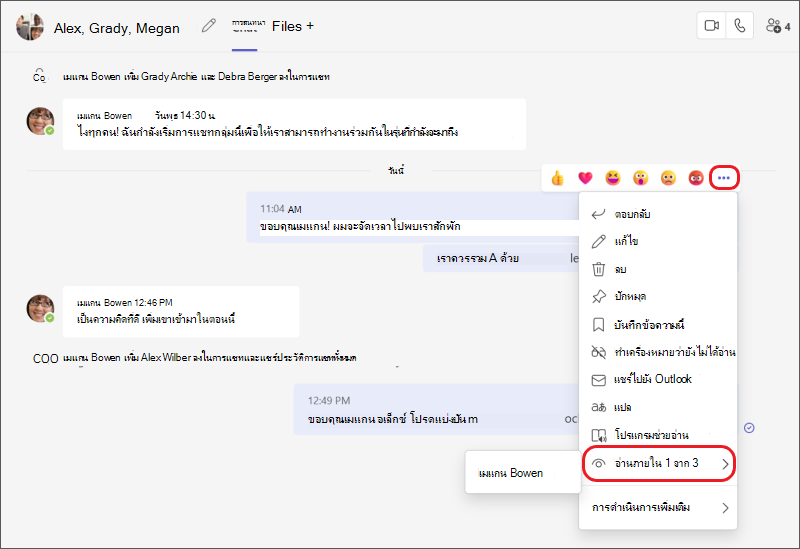Switch to the Files tab
This screenshot has width=800, height=549.
(x=287, y=27)
